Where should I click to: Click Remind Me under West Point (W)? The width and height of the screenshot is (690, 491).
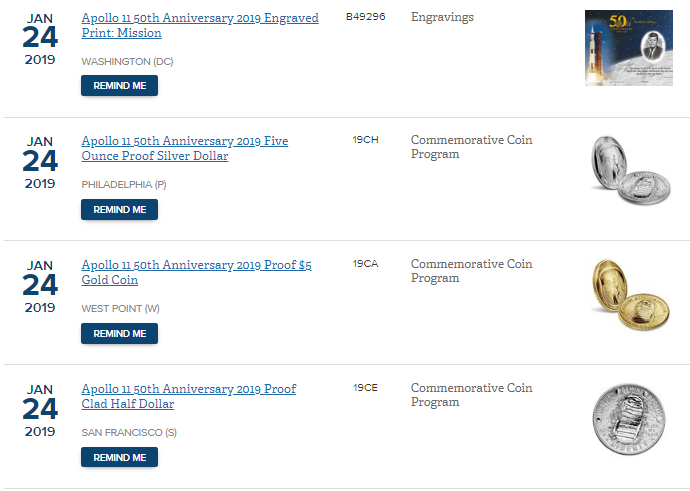[x=119, y=333]
